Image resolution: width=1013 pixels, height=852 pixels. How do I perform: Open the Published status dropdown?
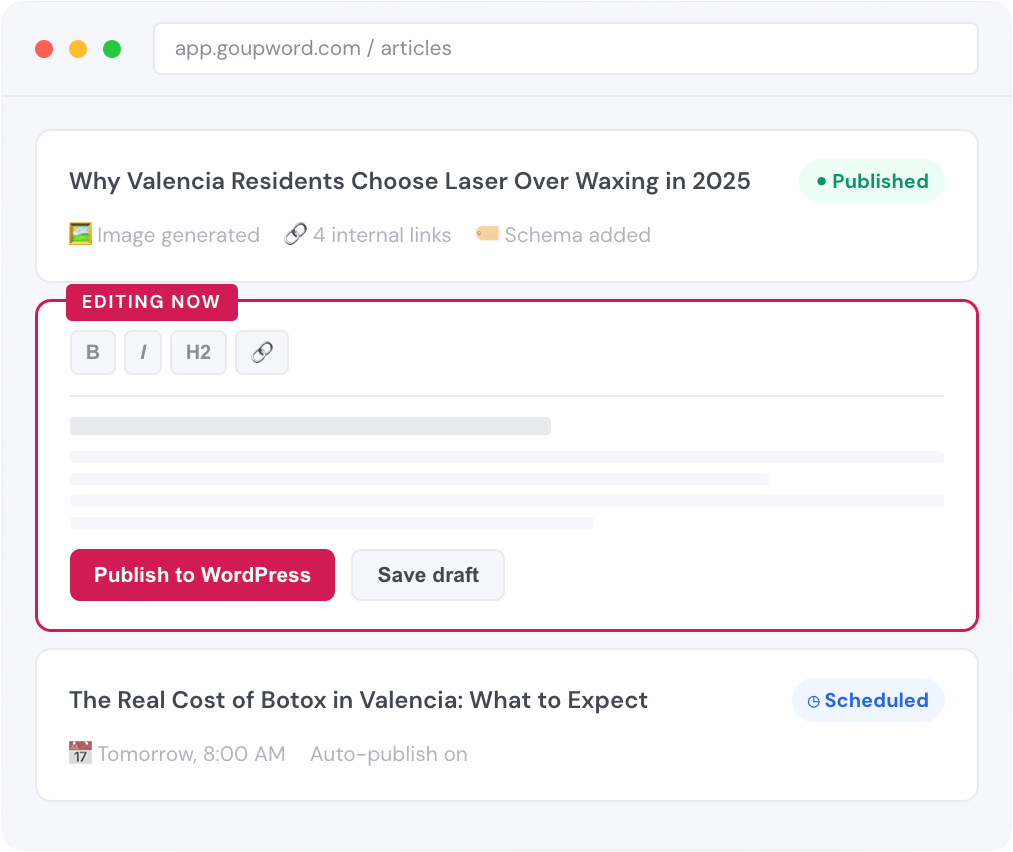click(871, 181)
